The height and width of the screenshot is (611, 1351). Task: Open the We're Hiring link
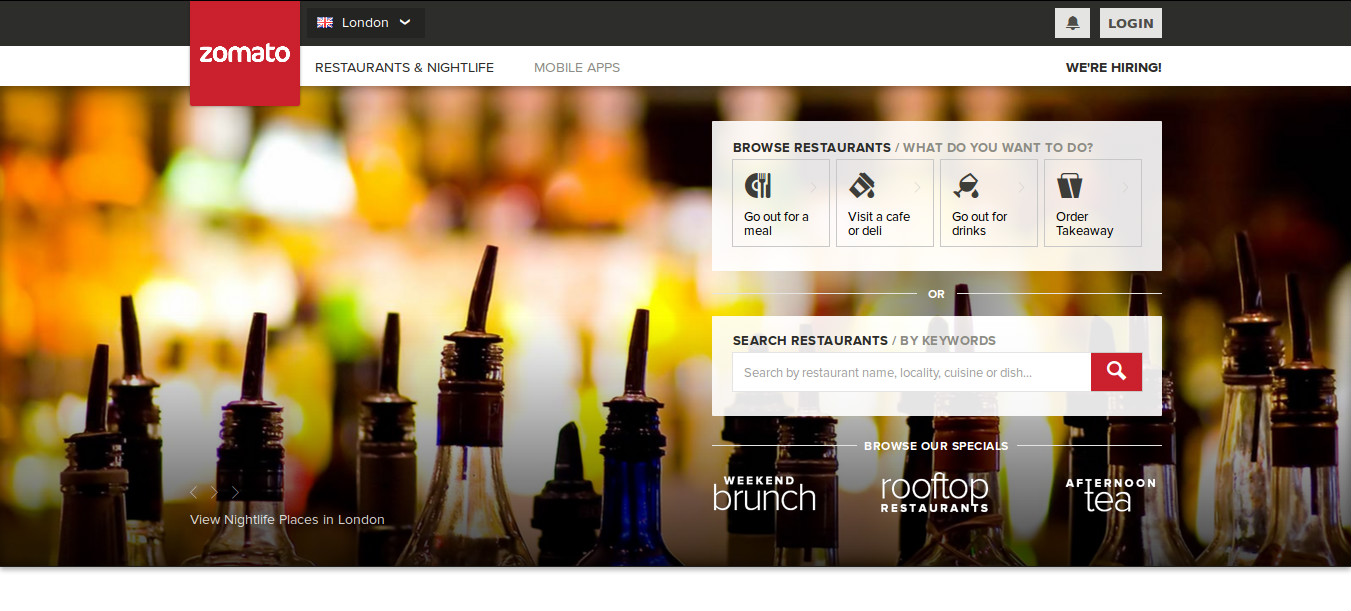[x=1113, y=68]
